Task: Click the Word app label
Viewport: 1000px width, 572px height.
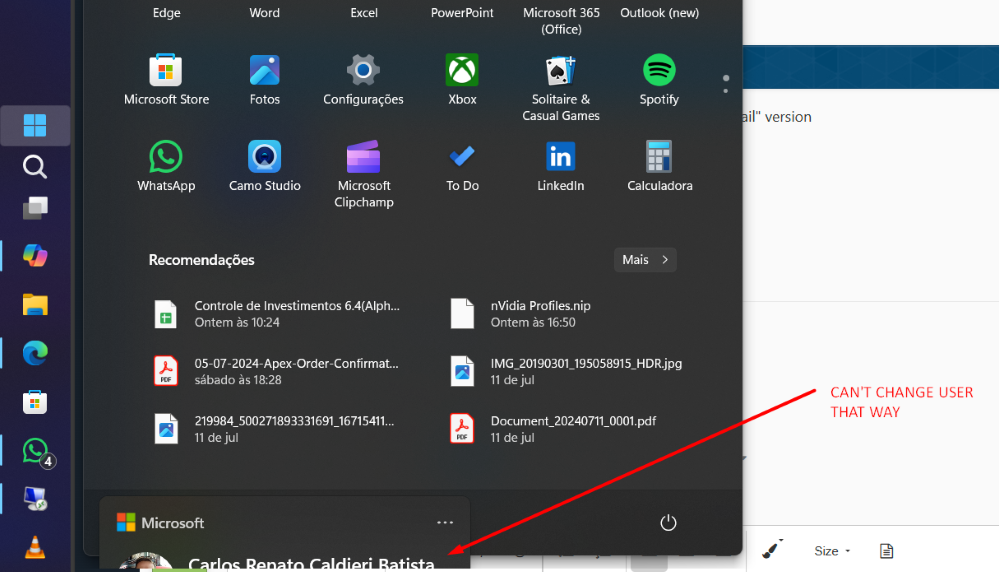Action: click(x=264, y=13)
